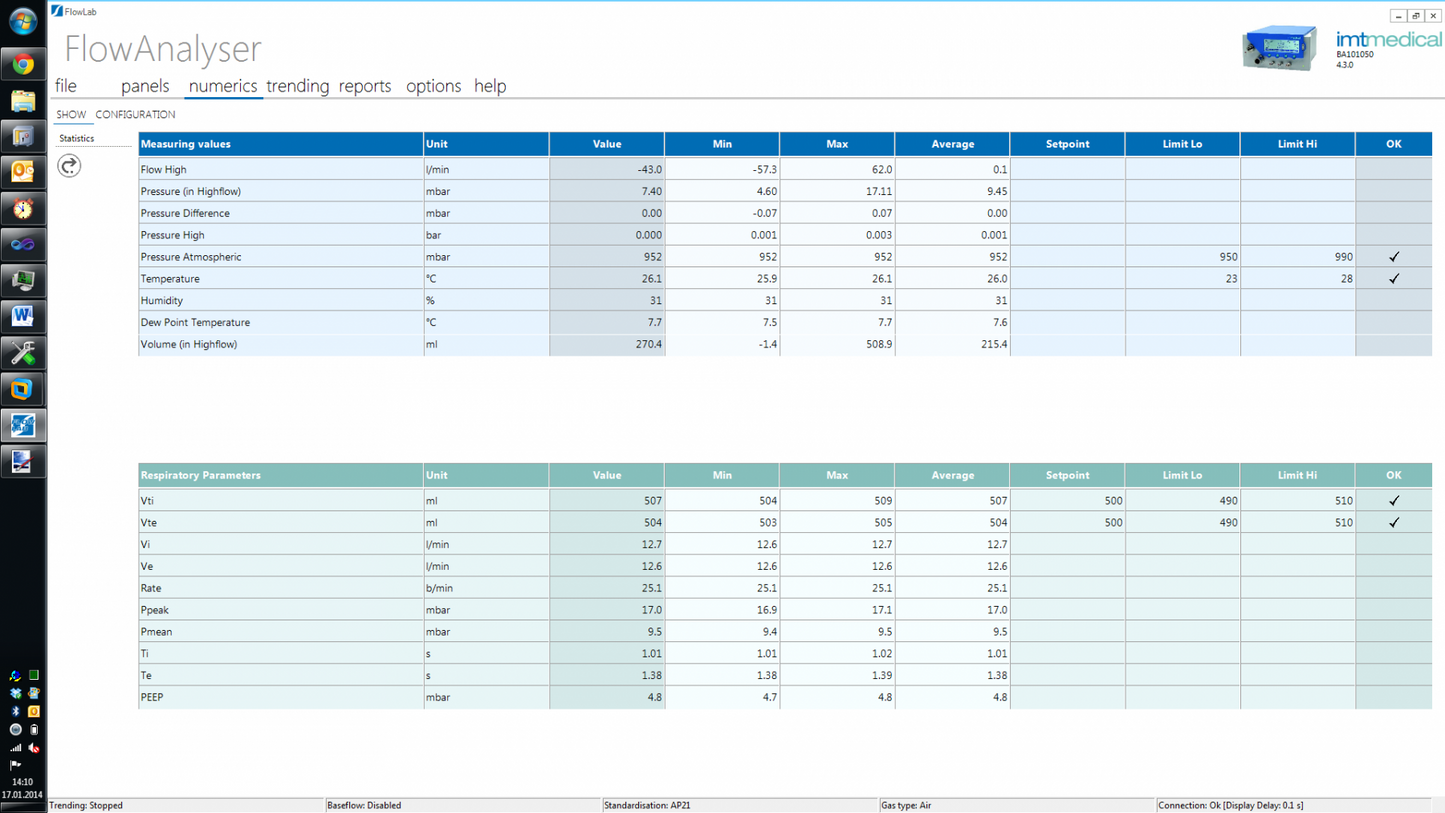Image resolution: width=1445 pixels, height=813 pixels.
Task: Click the reset statistics circular arrow icon
Action: (68, 166)
